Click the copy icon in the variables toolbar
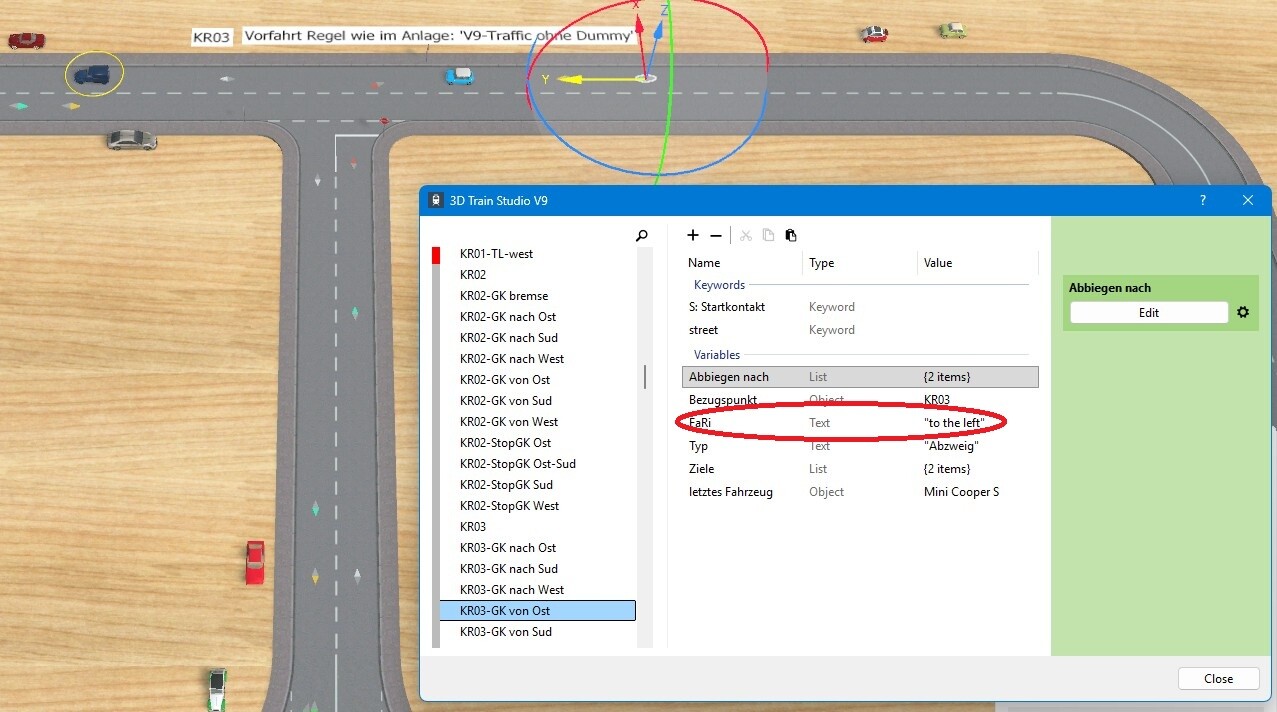The width and height of the screenshot is (1277, 712). click(x=768, y=236)
